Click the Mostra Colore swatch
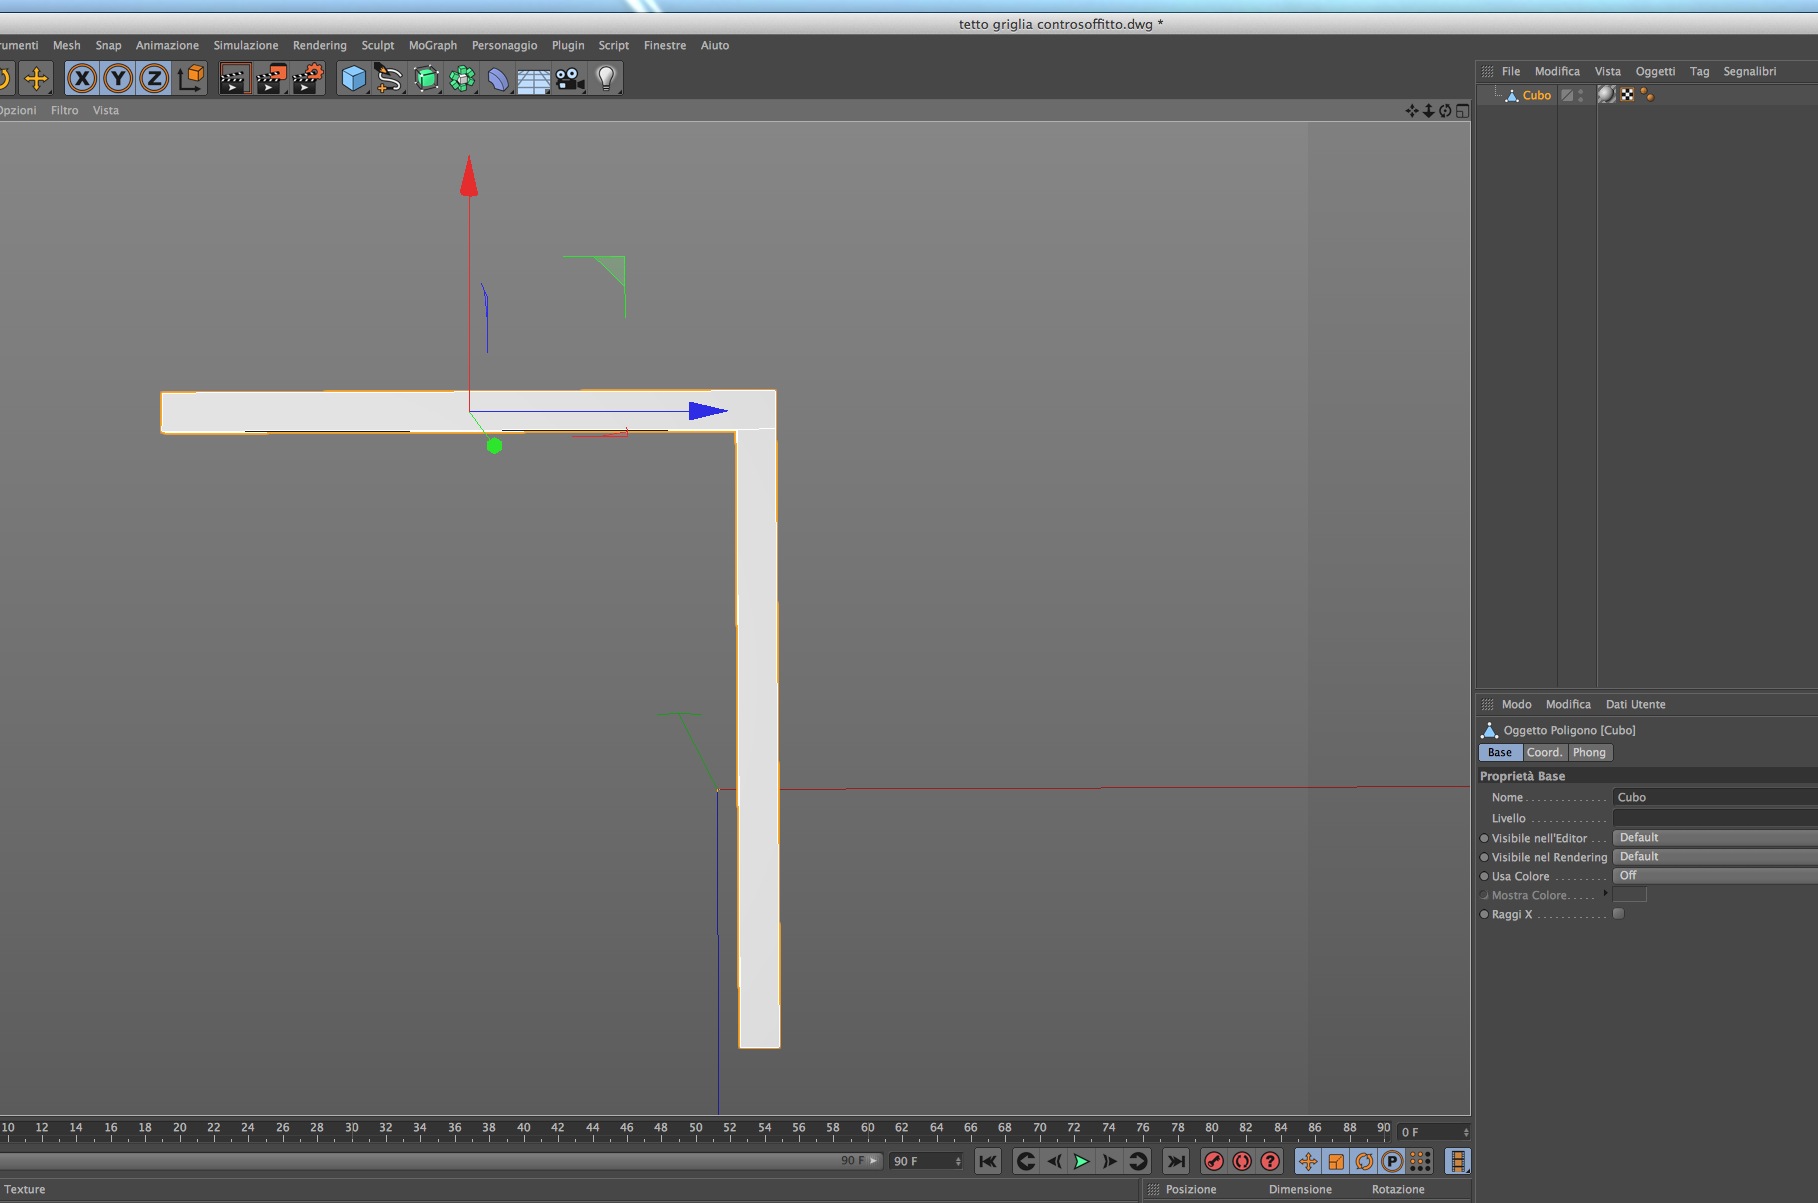 tap(1629, 895)
